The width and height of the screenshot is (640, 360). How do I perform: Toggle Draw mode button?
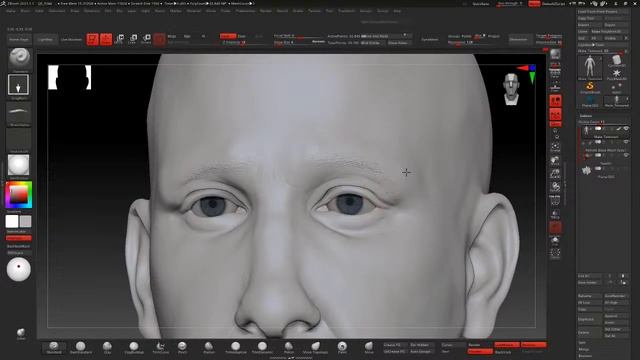point(106,39)
